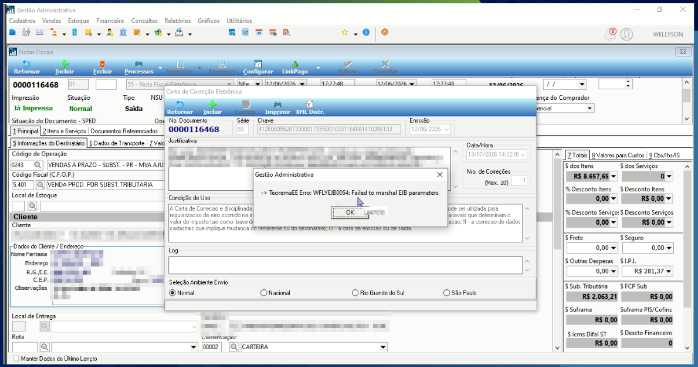Open the $ Seguro value dropdown
698x367 pixels.
tap(669, 248)
